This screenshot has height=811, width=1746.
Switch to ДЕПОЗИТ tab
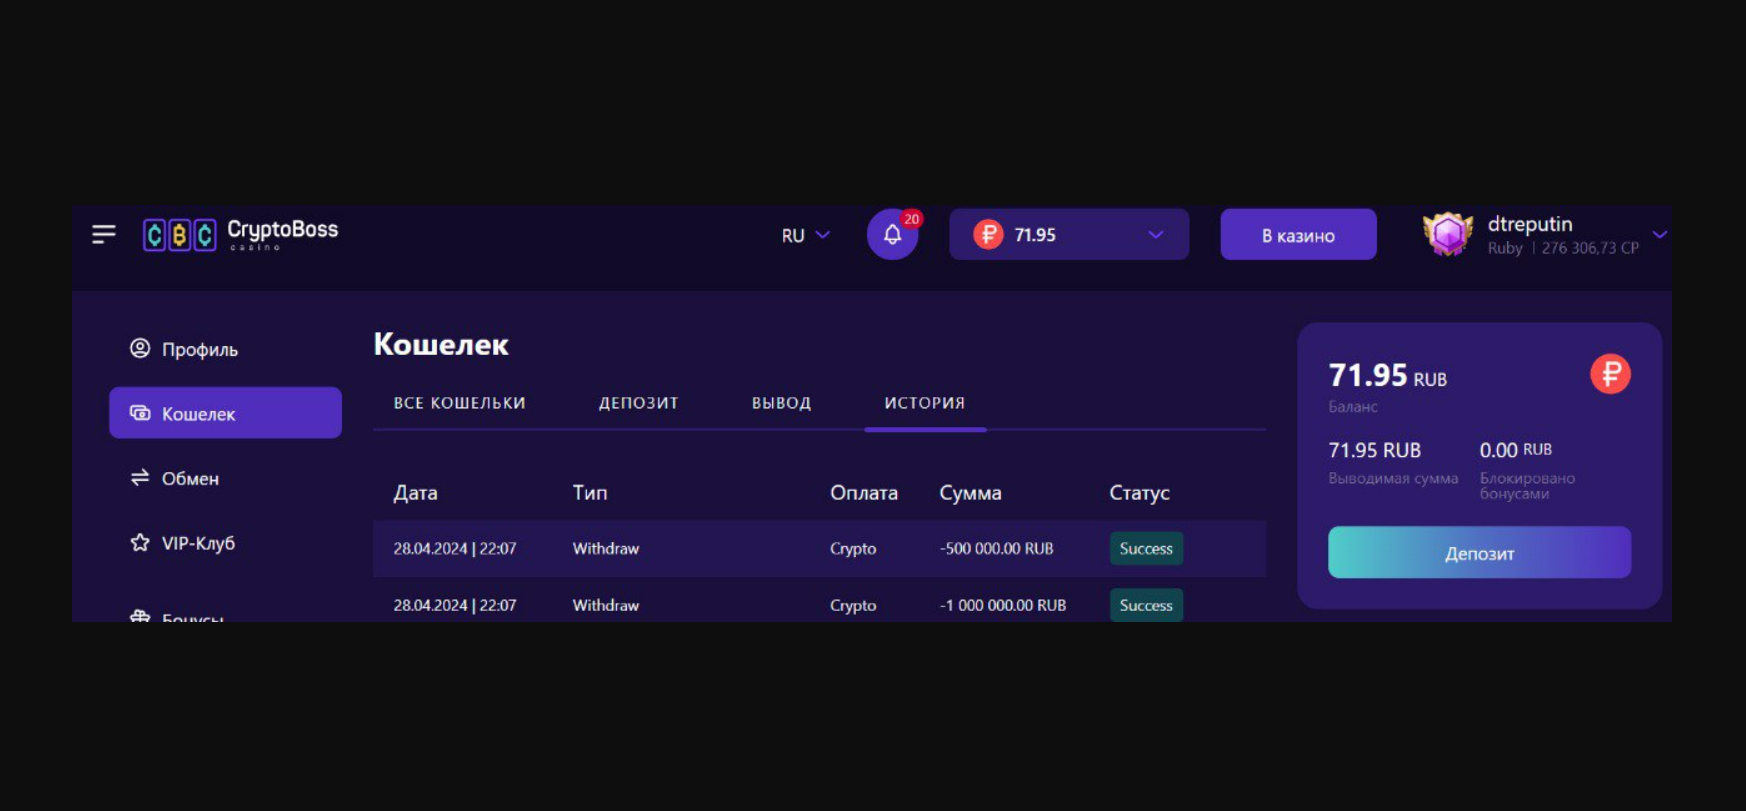[x=638, y=403]
